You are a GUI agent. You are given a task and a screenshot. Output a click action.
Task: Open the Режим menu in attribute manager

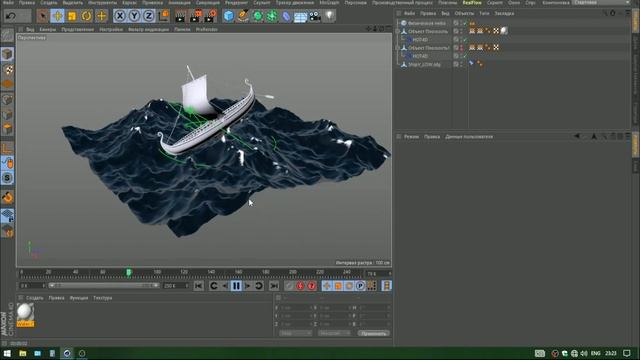[411, 137]
